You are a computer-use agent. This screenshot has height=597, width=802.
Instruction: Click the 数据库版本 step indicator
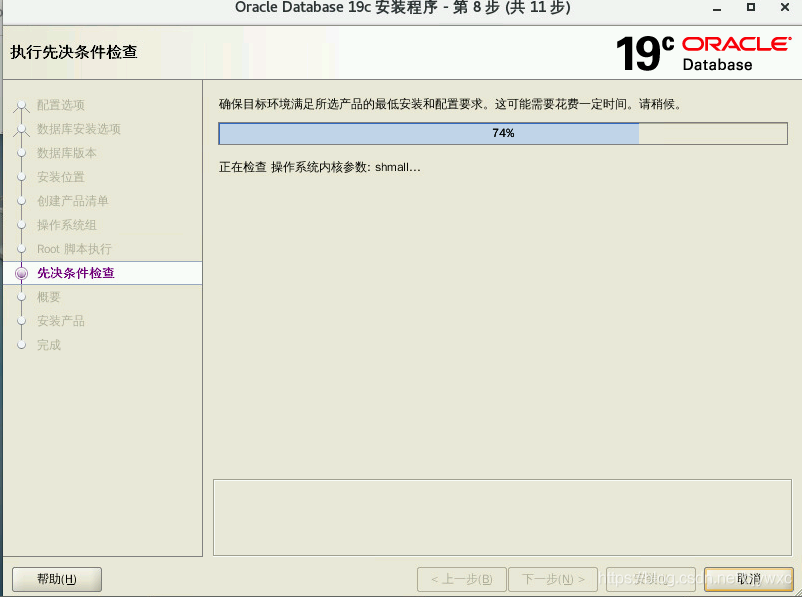20,152
